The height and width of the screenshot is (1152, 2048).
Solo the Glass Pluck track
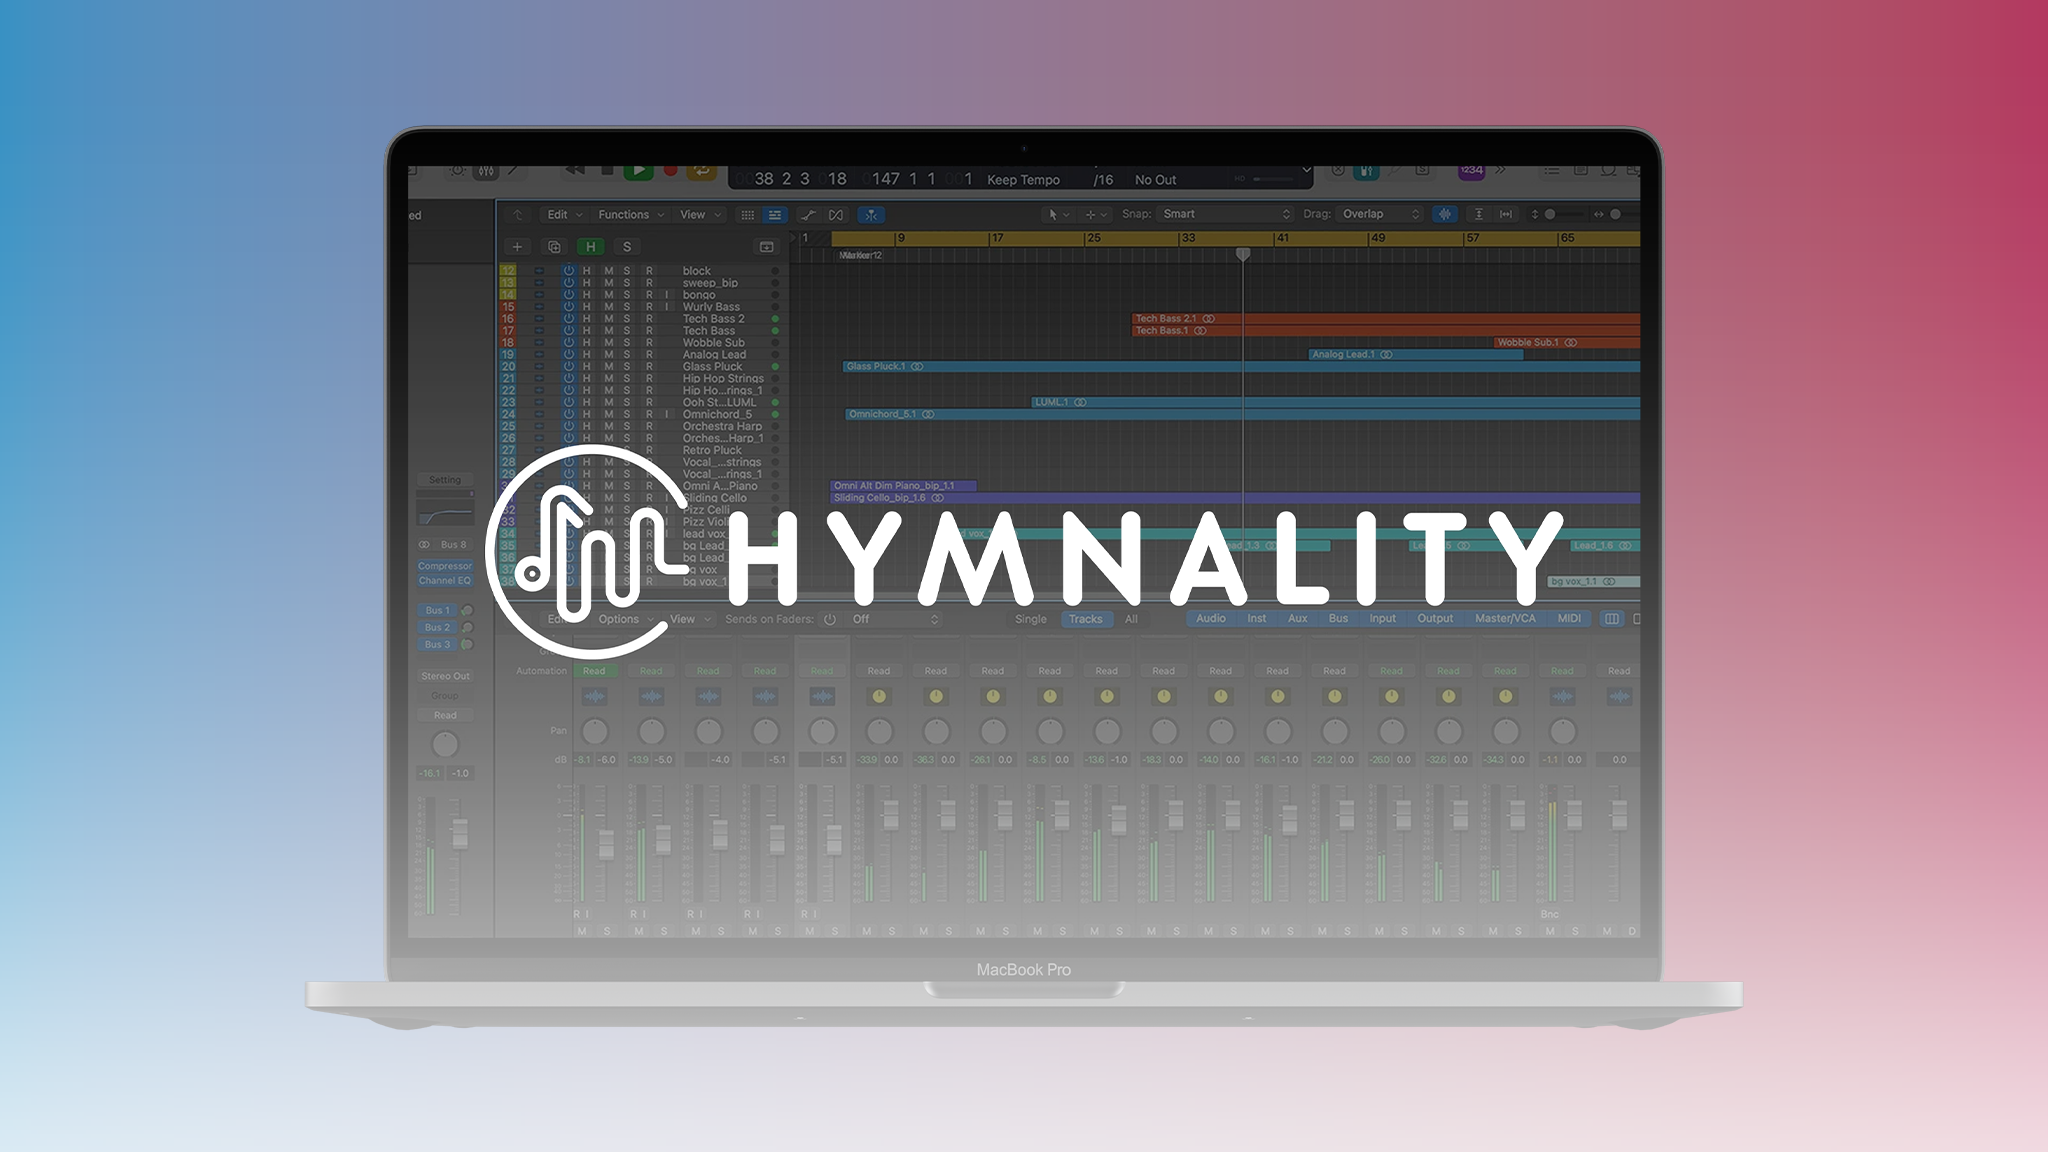point(627,367)
